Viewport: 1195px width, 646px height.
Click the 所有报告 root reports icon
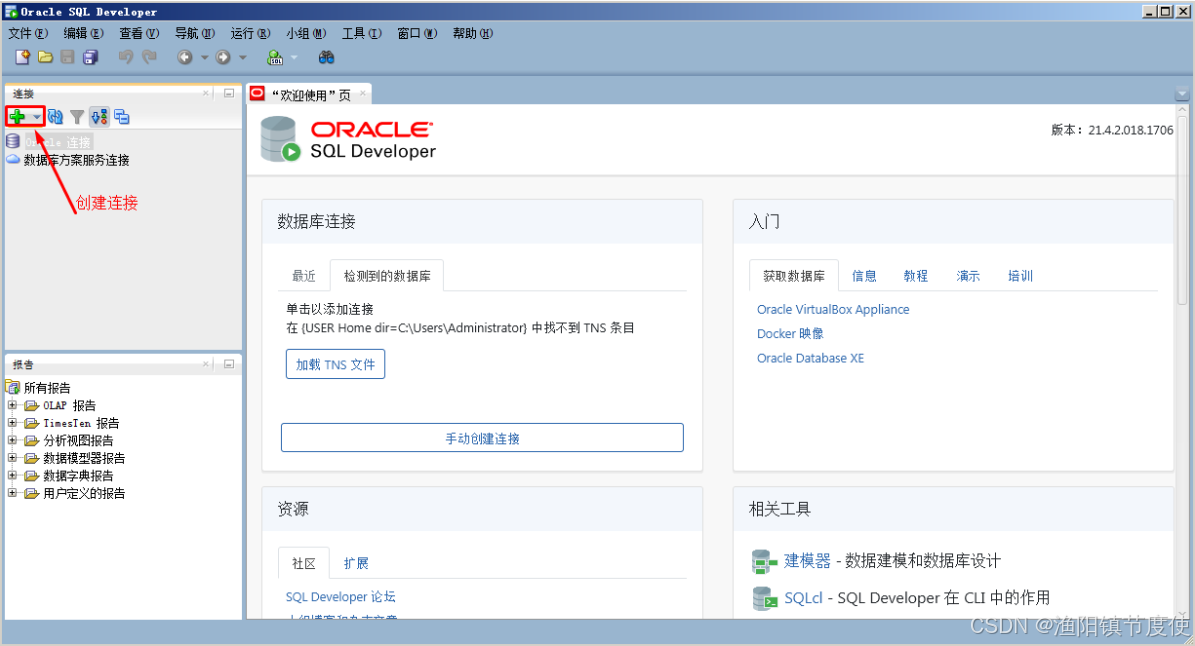click(x=13, y=387)
